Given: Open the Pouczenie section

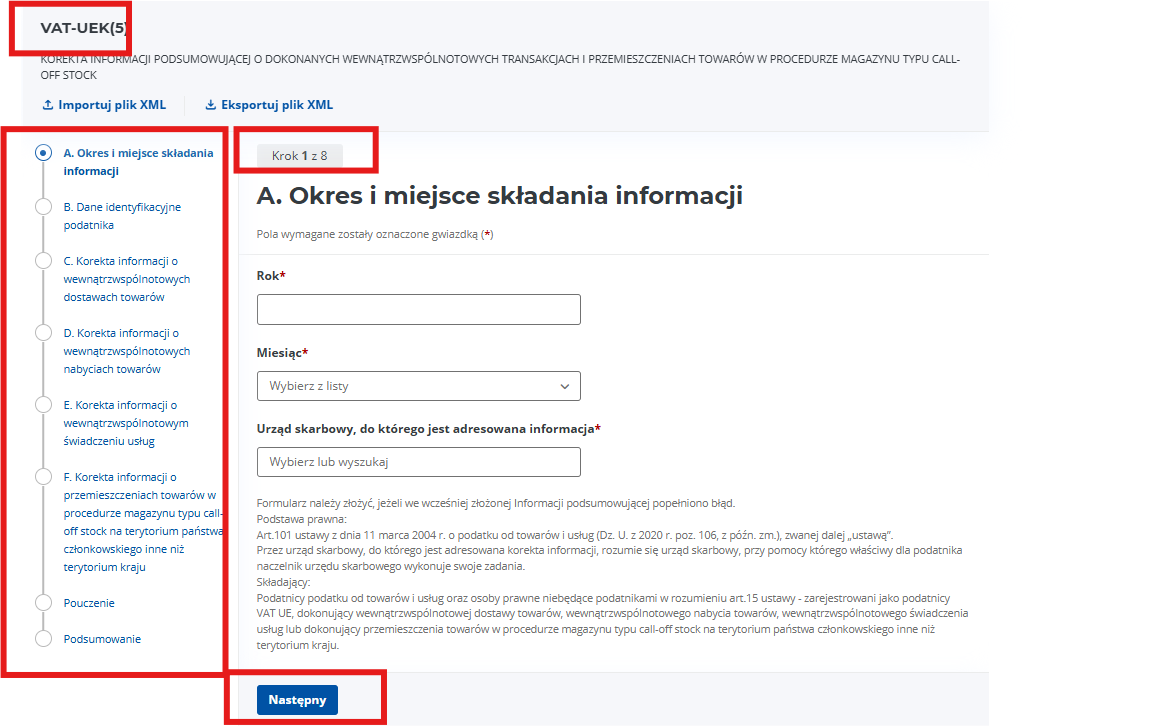Looking at the screenshot, I should click(x=89, y=603).
